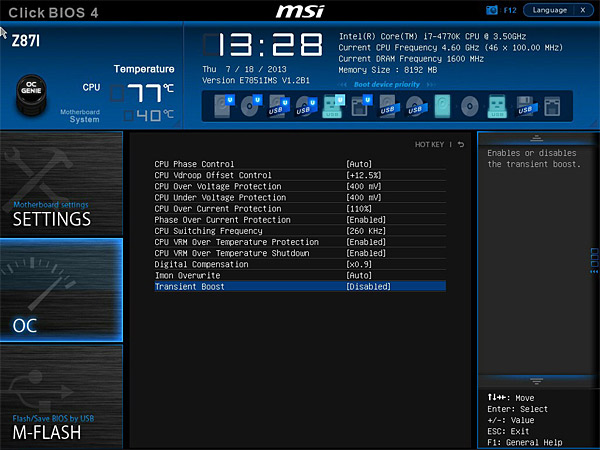Select the last network boot icon without badge

point(552,106)
